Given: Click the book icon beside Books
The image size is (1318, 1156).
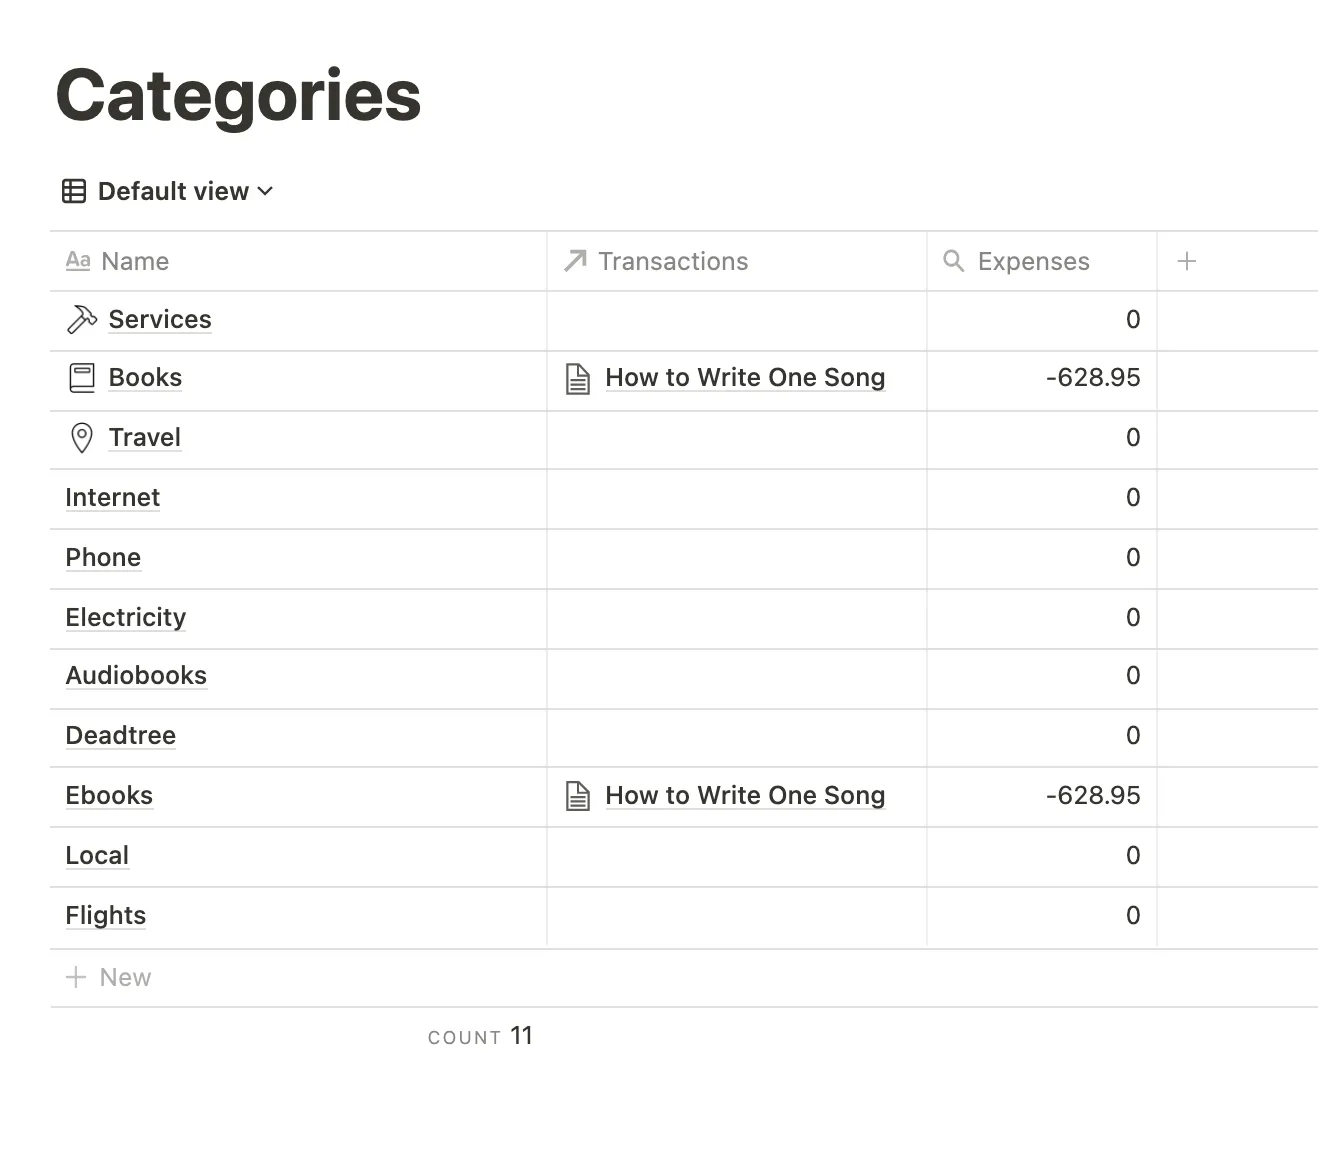Looking at the screenshot, I should [81, 378].
